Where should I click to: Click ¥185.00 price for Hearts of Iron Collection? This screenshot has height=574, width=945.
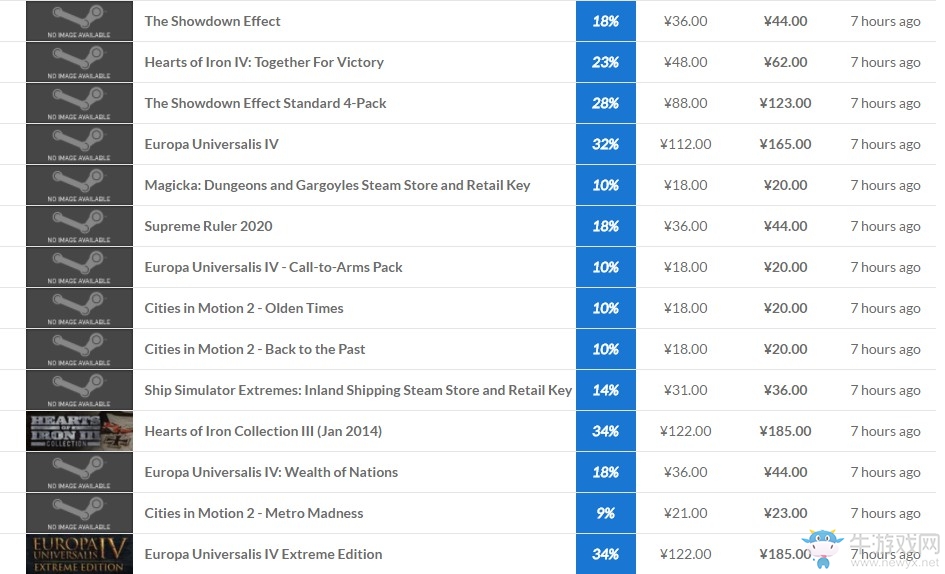(x=785, y=431)
